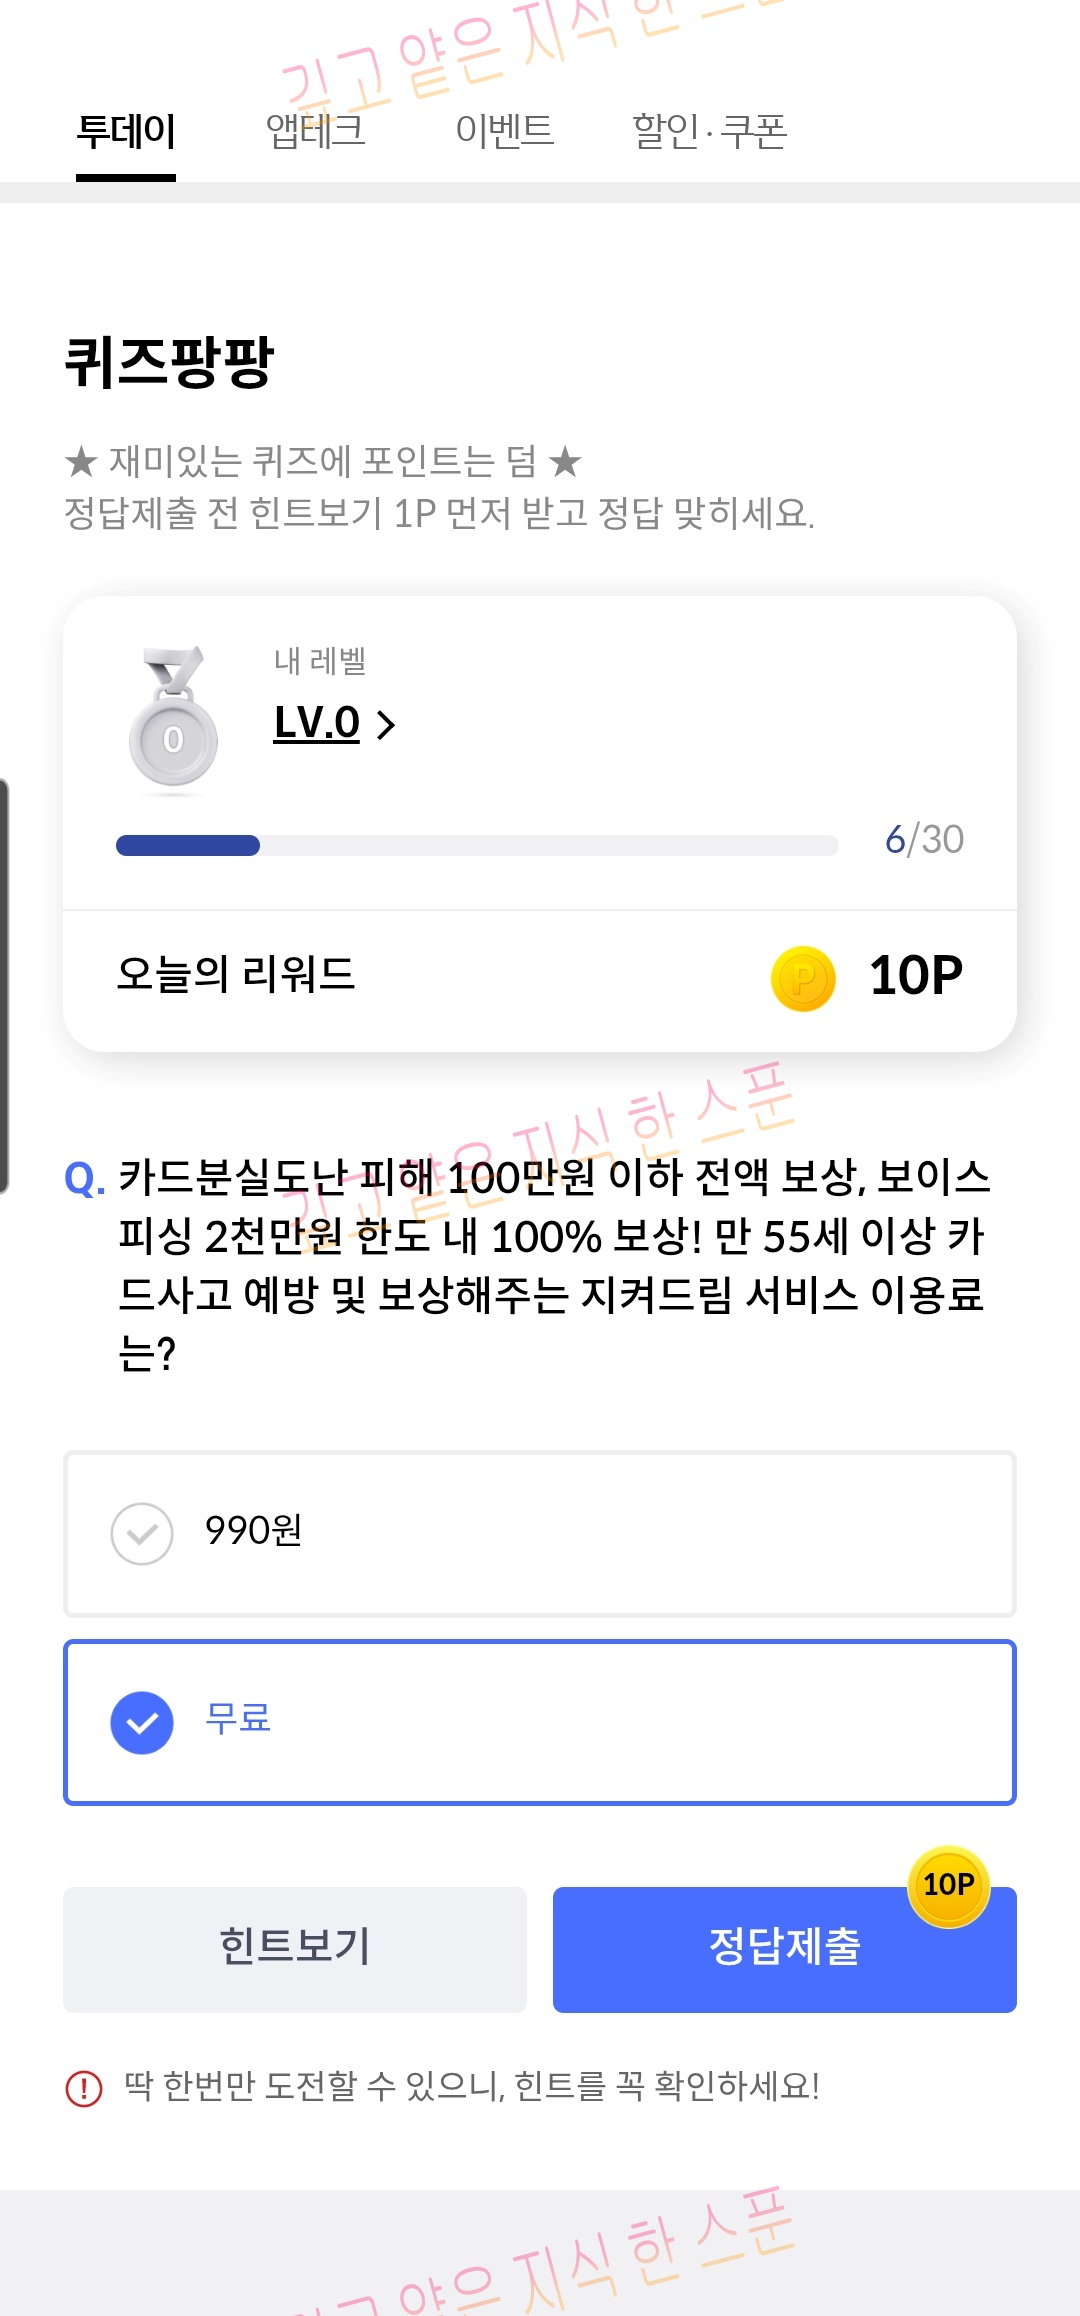Select the 990원 radio circle
This screenshot has height=2316, width=1080.
[142, 1534]
